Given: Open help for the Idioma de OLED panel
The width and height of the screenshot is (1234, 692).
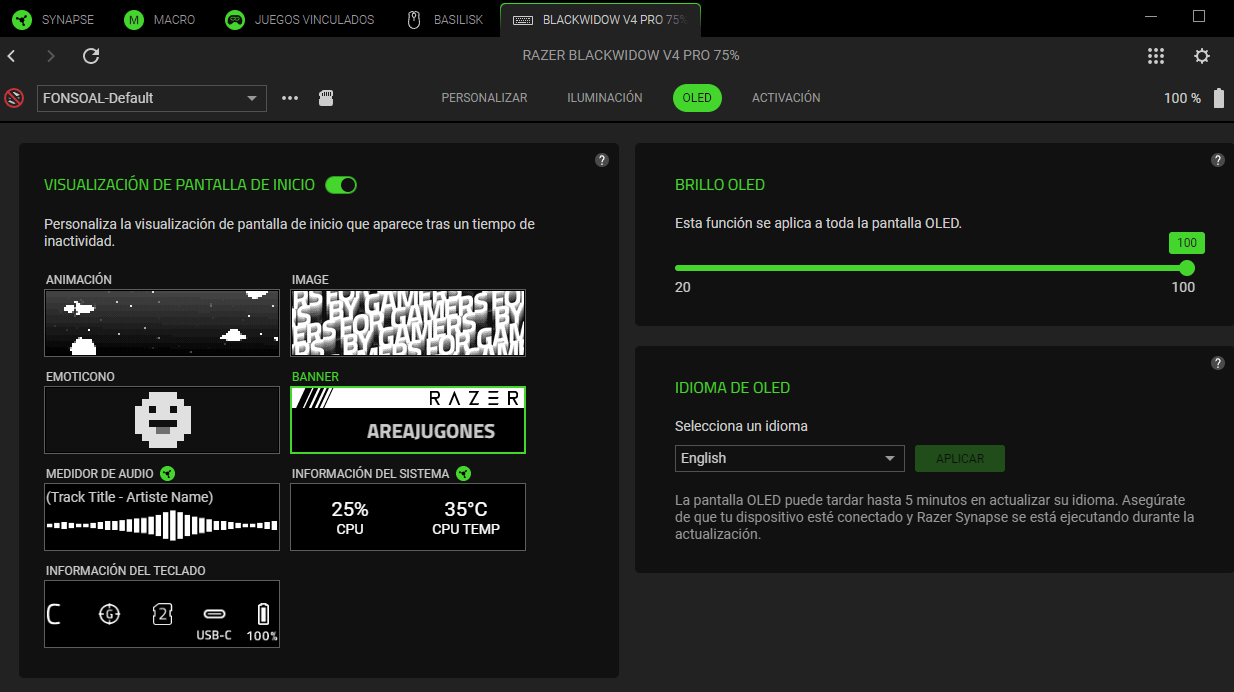Looking at the screenshot, I should click(x=1217, y=363).
